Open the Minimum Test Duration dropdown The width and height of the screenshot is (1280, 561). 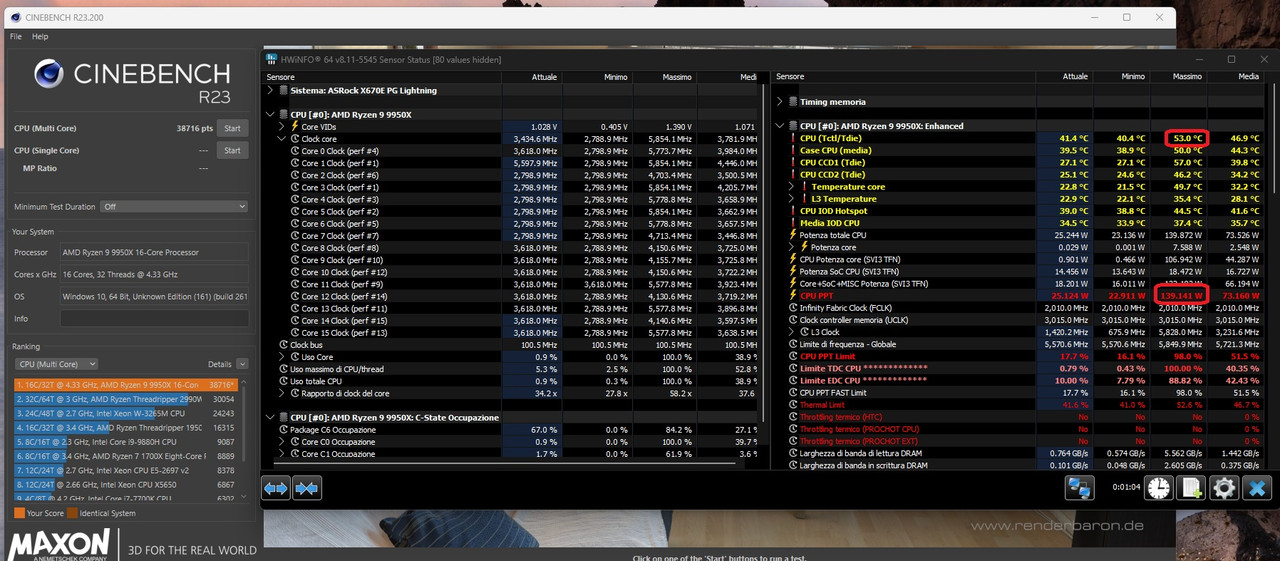[x=173, y=206]
